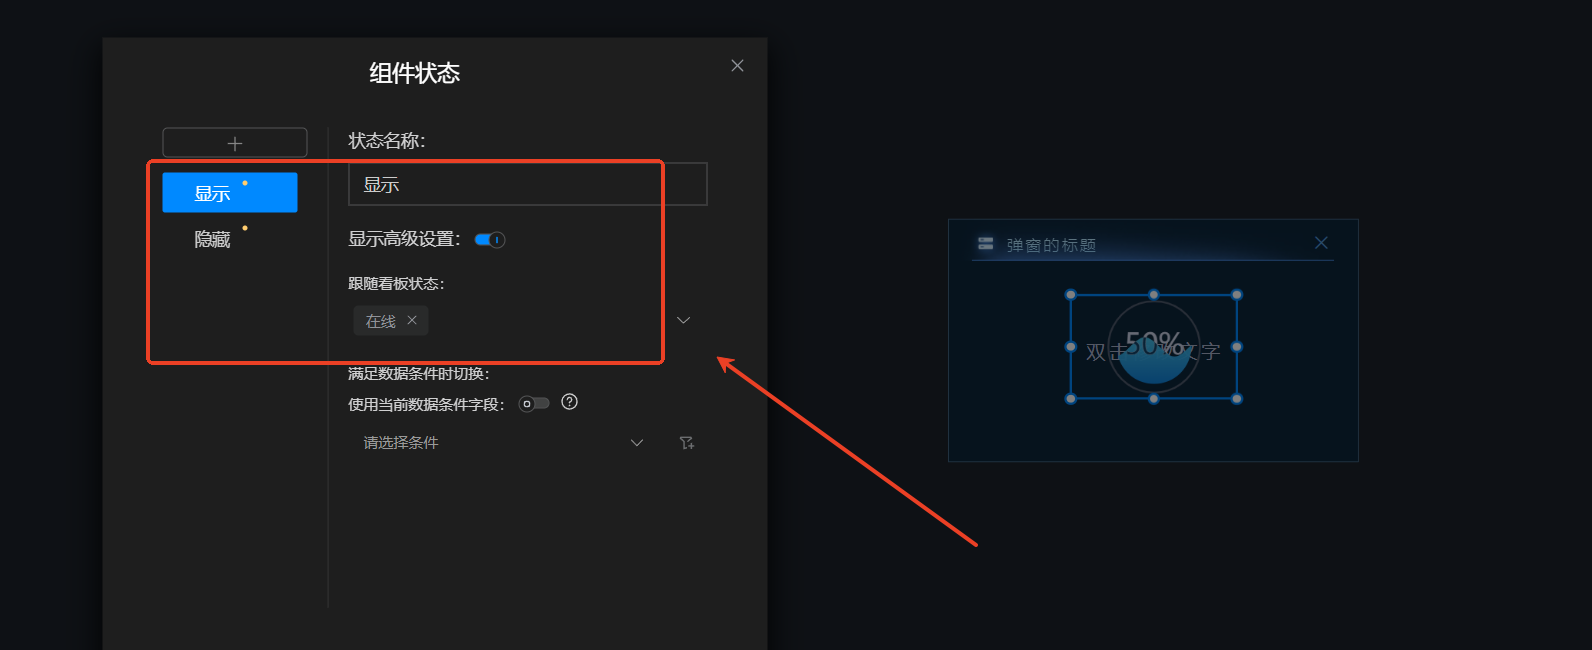This screenshot has height=650, width=1592.
Task: Click the top-left resize handle of the selected component
Action: [x=1071, y=295]
